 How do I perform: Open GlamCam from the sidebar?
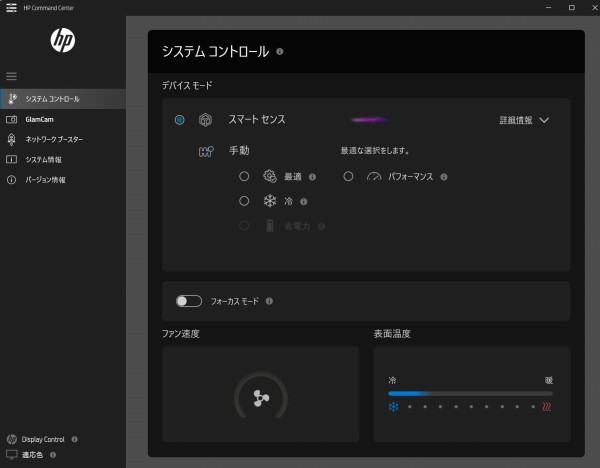pyautogui.click(x=40, y=119)
